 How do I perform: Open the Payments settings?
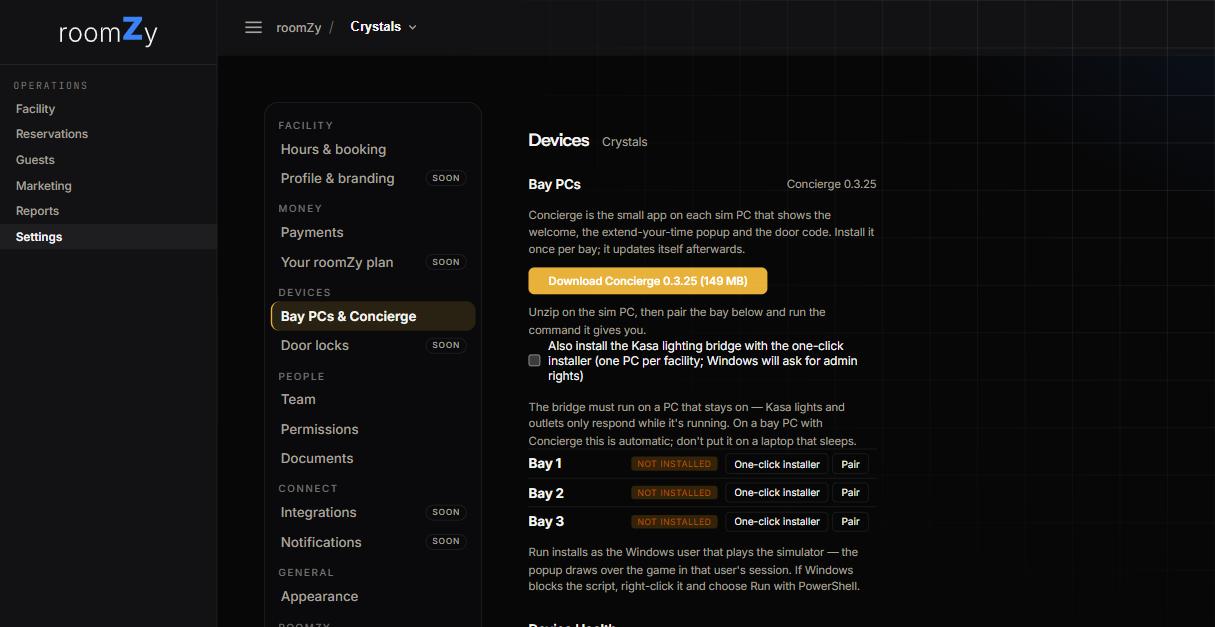pos(372,232)
